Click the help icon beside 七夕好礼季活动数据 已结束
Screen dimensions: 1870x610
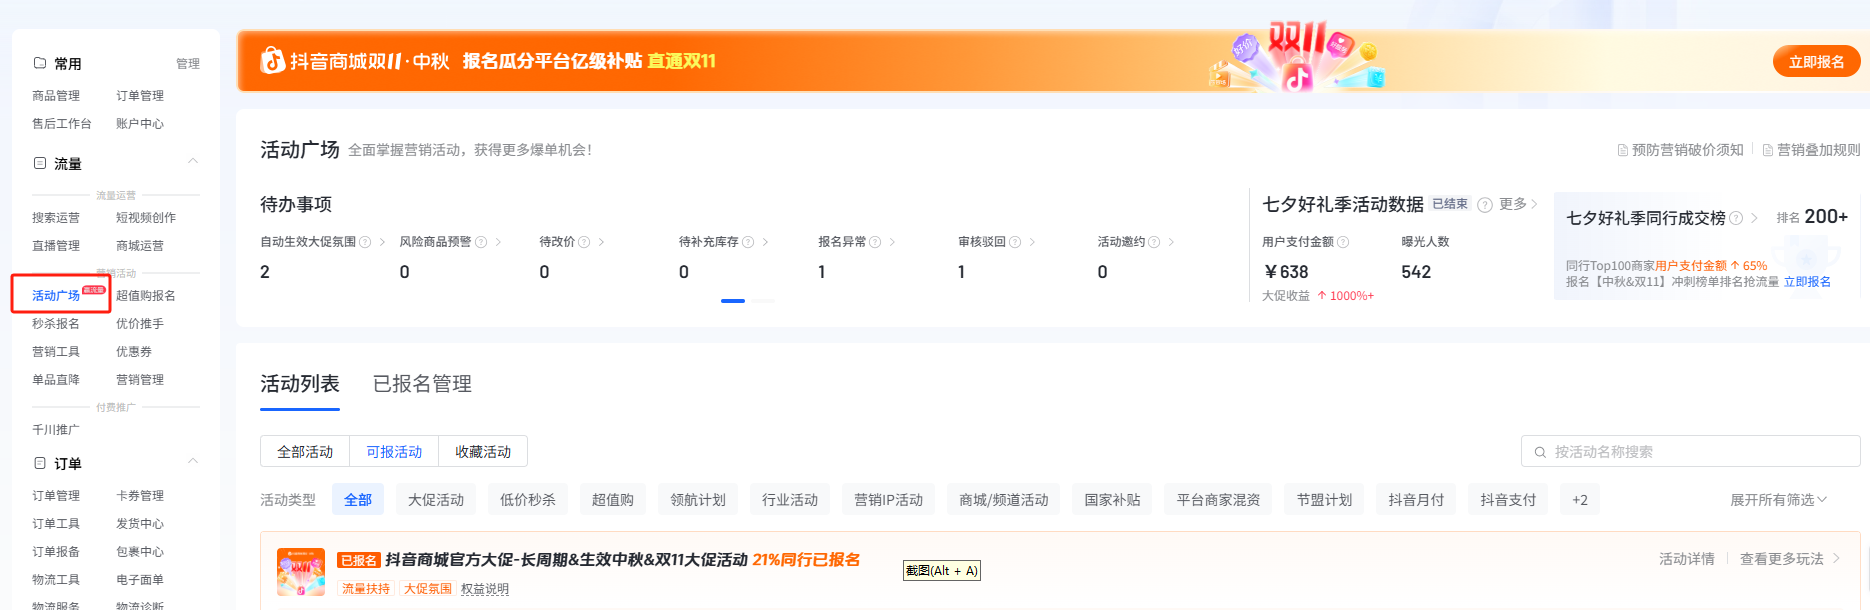coord(1485,205)
